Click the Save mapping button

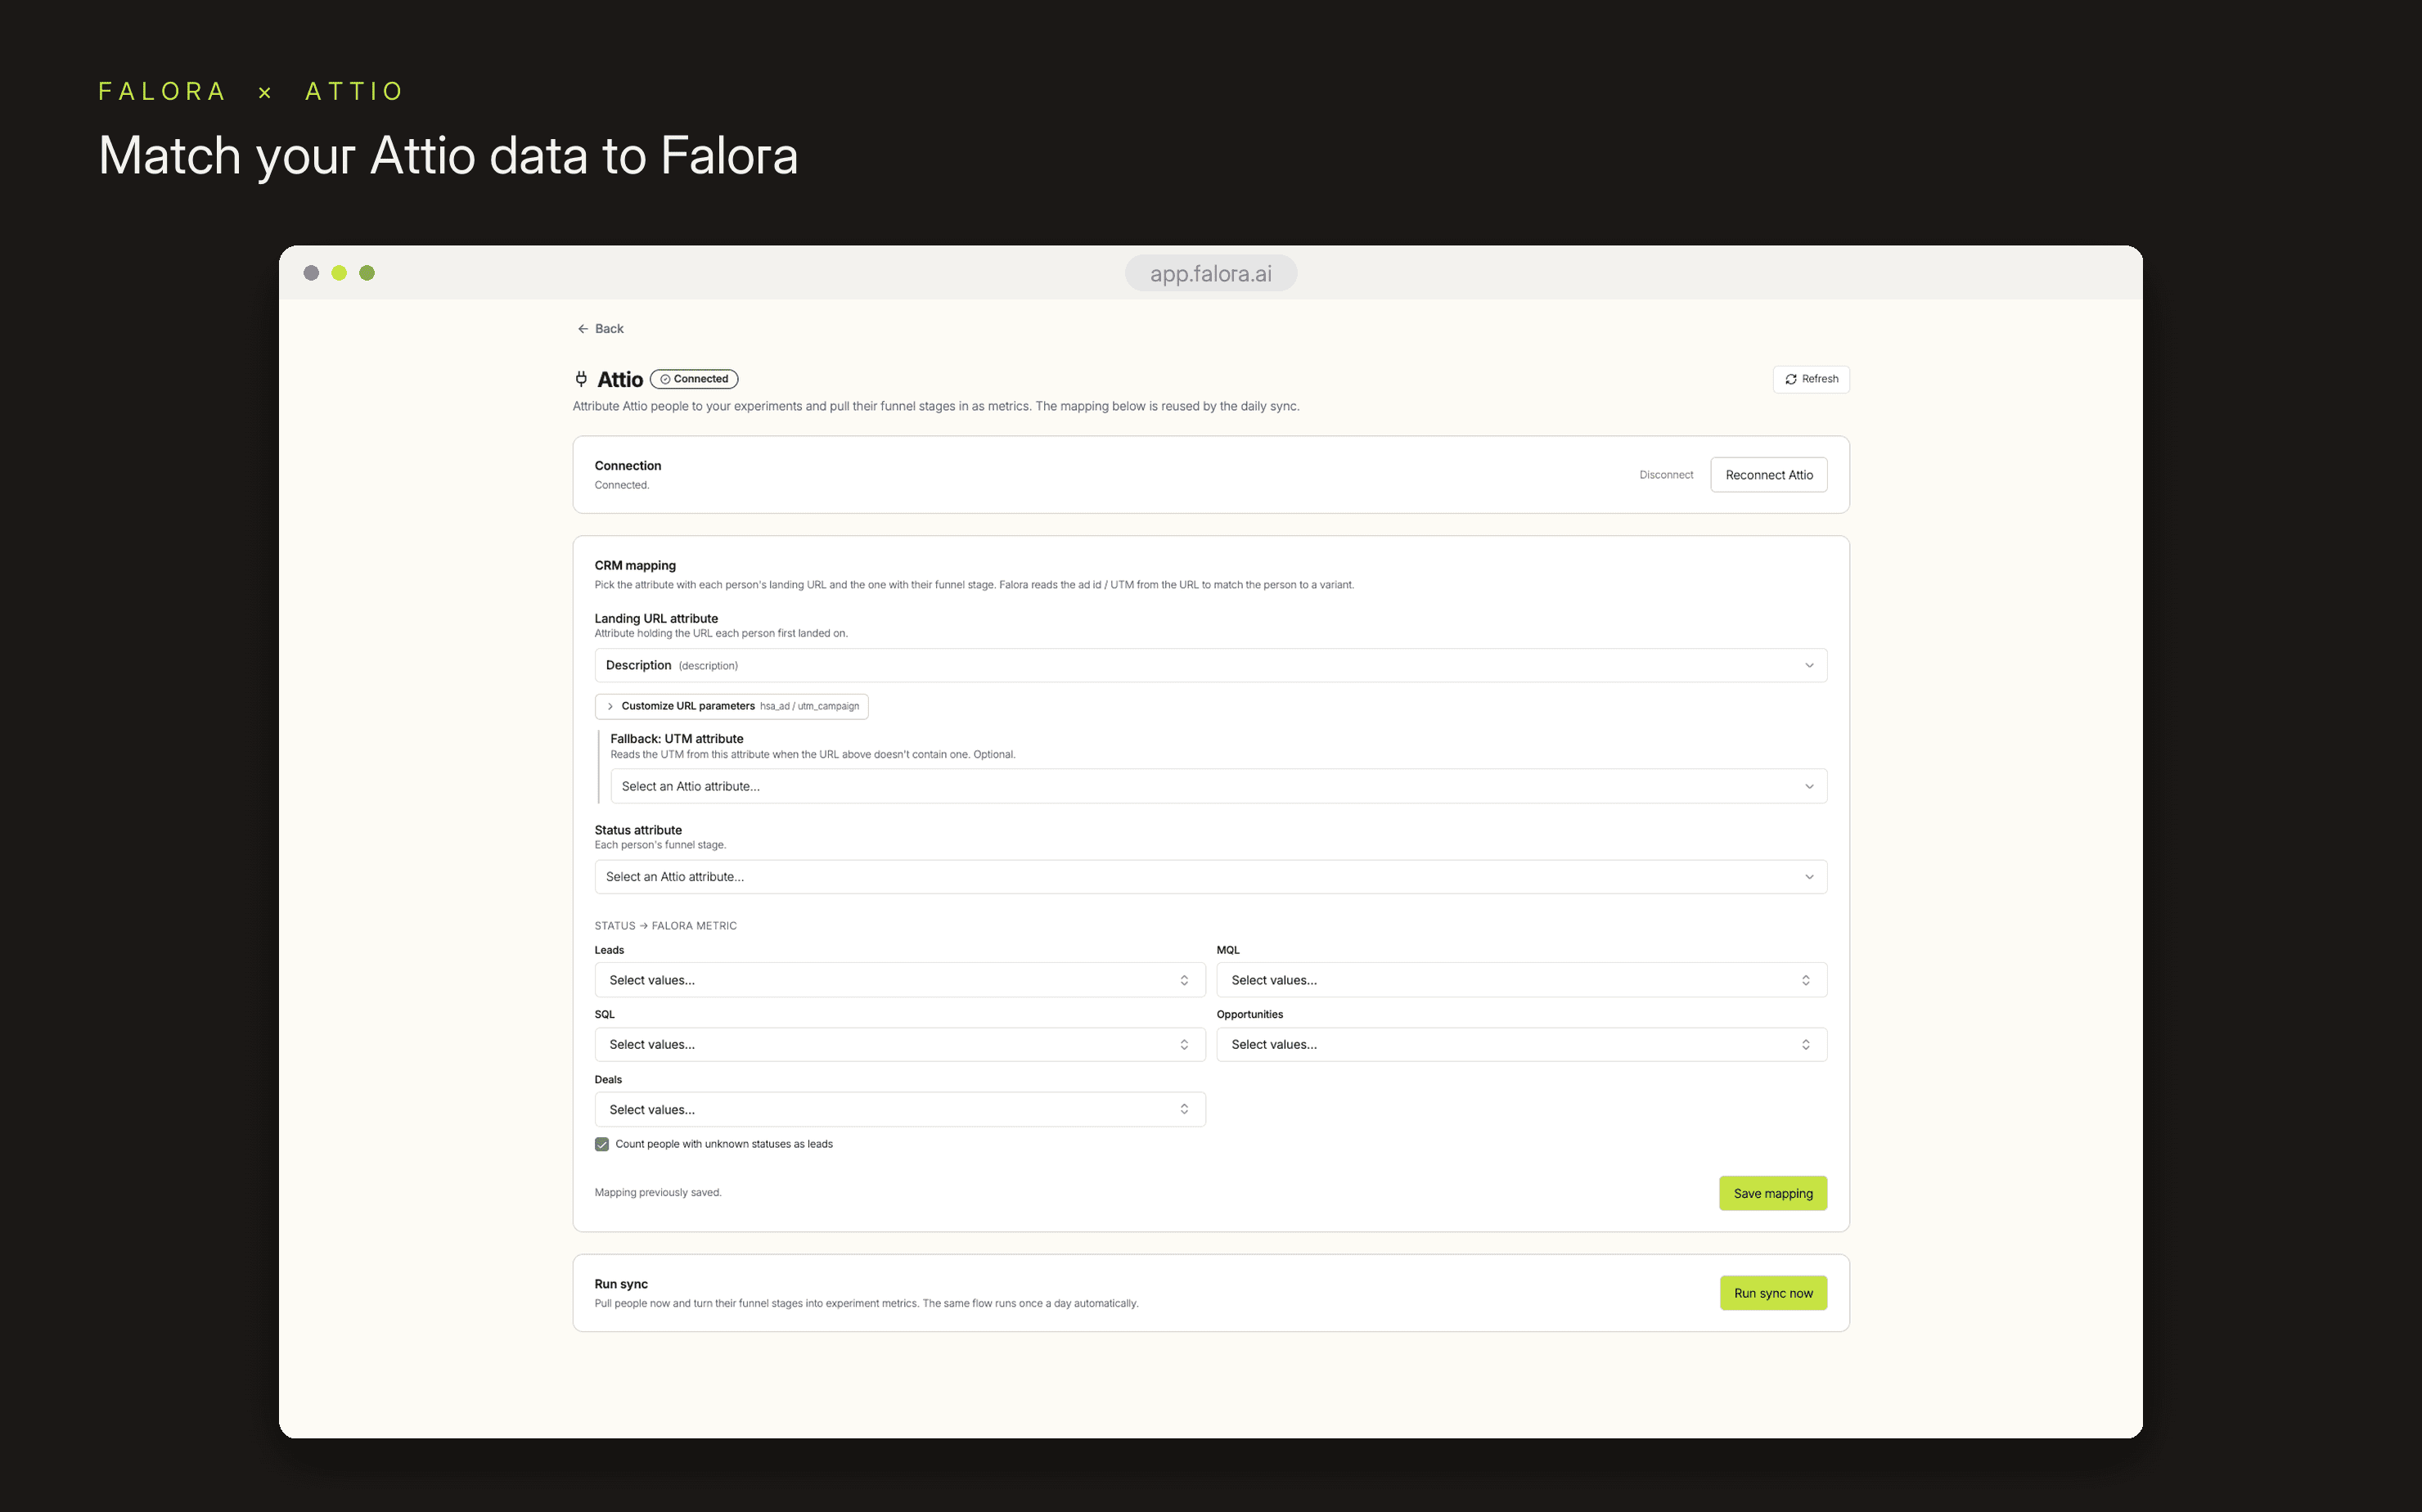1772,1193
